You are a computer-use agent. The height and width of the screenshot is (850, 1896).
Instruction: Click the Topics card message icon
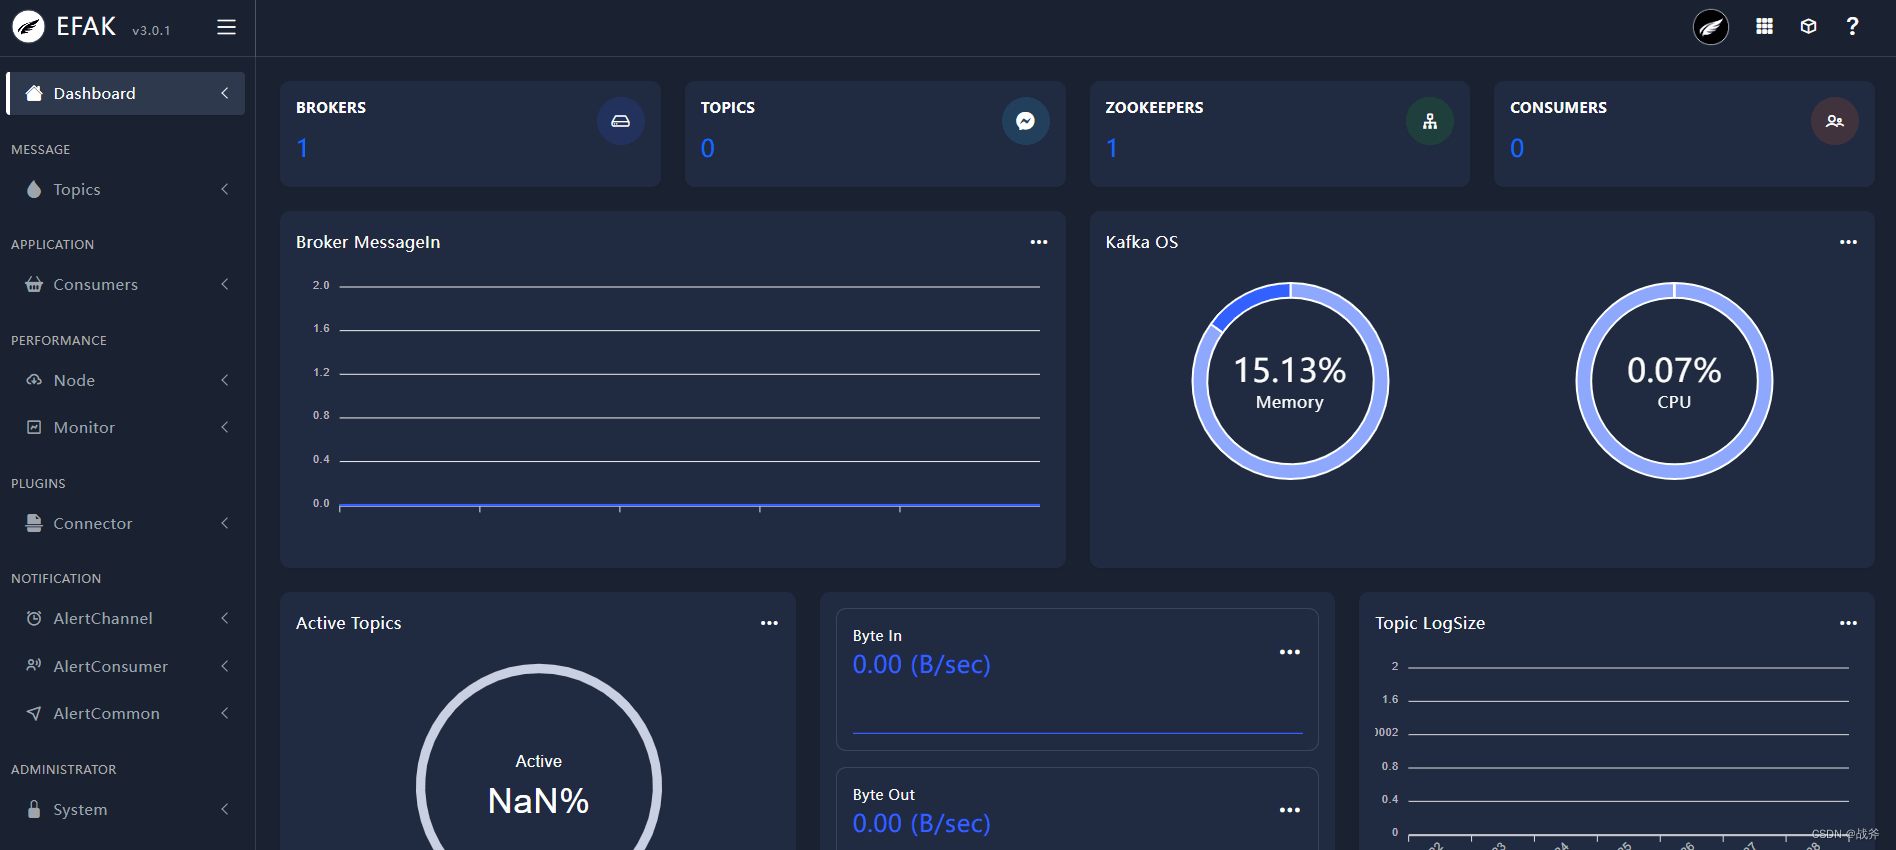(1025, 121)
